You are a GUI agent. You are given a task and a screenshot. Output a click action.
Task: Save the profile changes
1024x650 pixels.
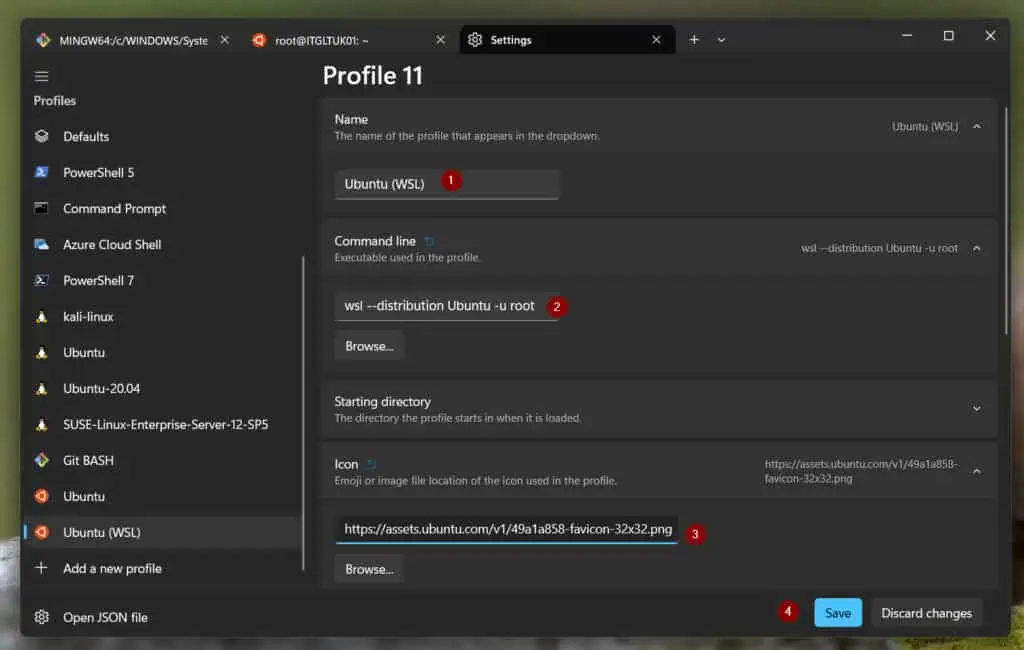pos(838,613)
